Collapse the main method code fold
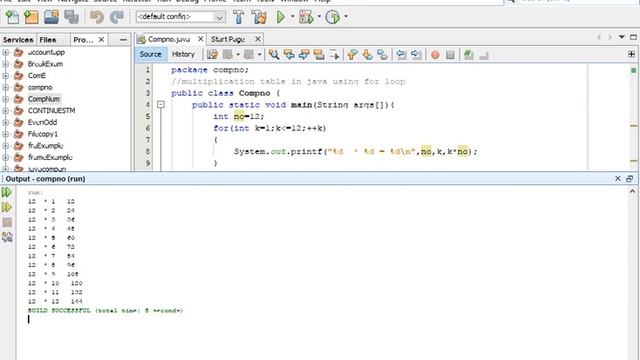This screenshot has height=360, width=640. [x=161, y=105]
